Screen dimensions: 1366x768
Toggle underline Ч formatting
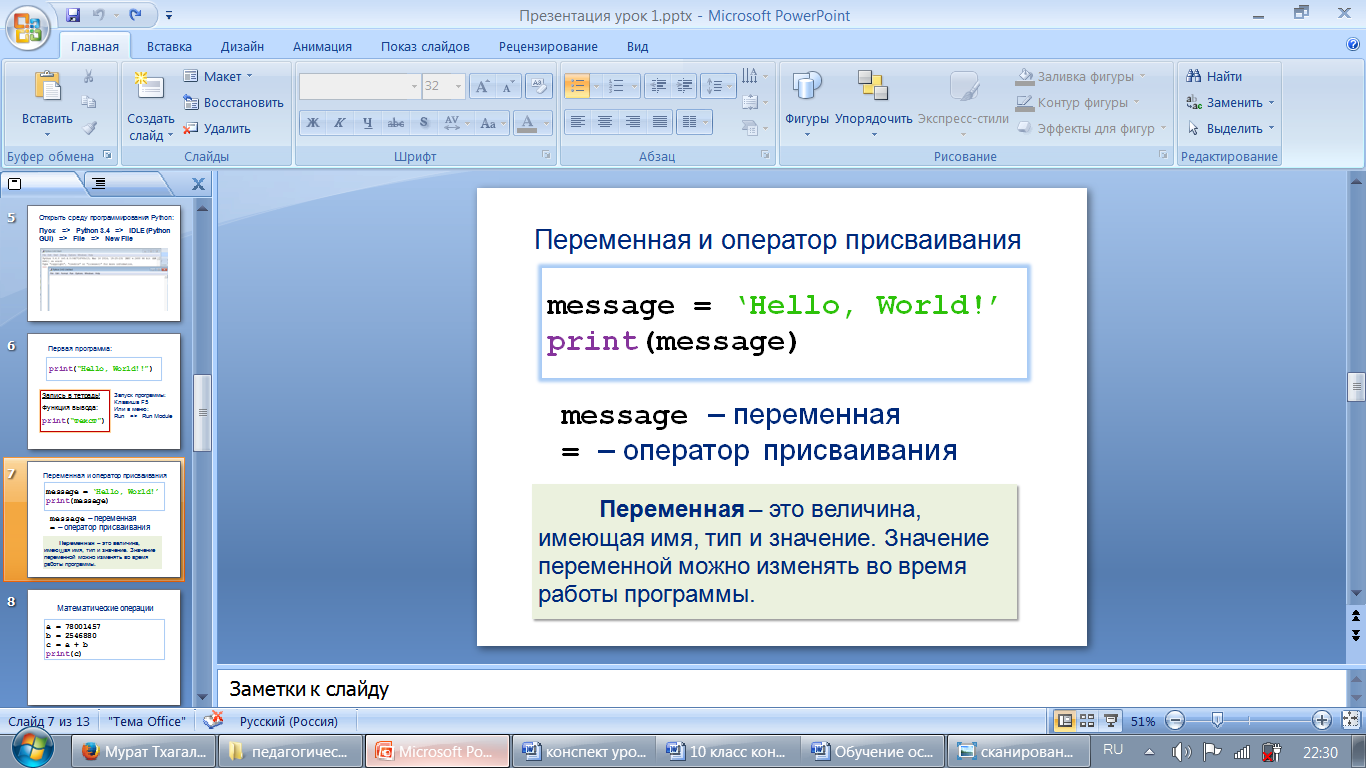[368, 123]
